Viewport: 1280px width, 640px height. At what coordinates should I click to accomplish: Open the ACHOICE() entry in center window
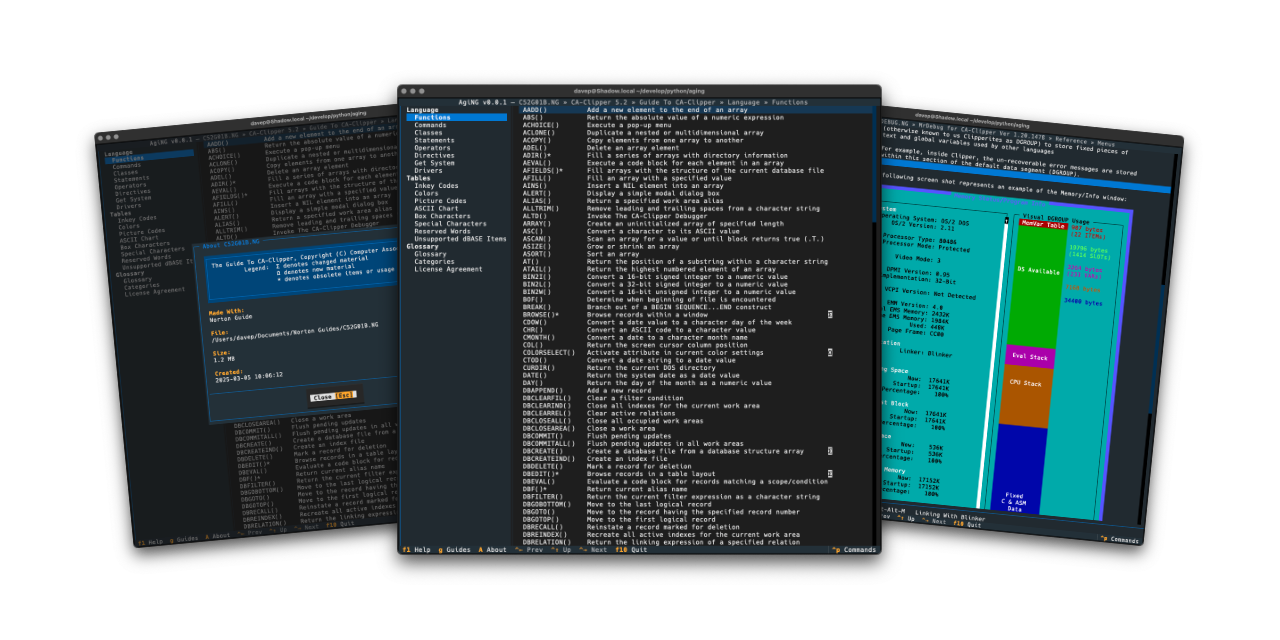(x=541, y=125)
